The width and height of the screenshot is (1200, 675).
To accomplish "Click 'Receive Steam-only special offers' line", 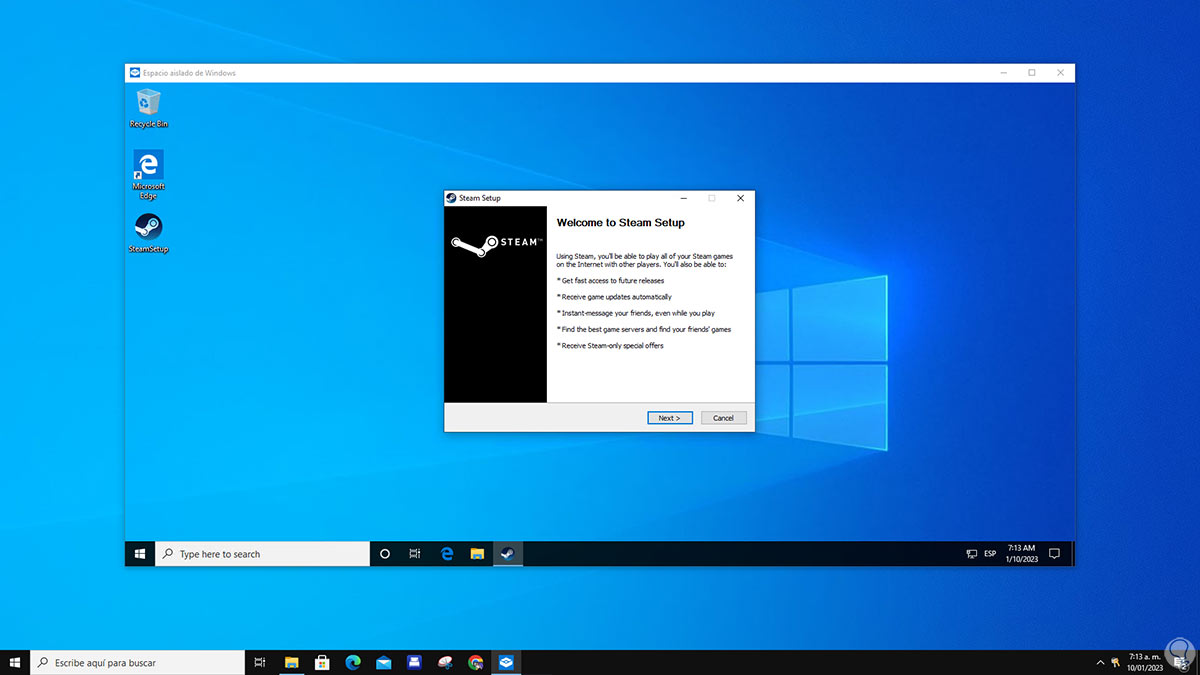I will [x=610, y=346].
